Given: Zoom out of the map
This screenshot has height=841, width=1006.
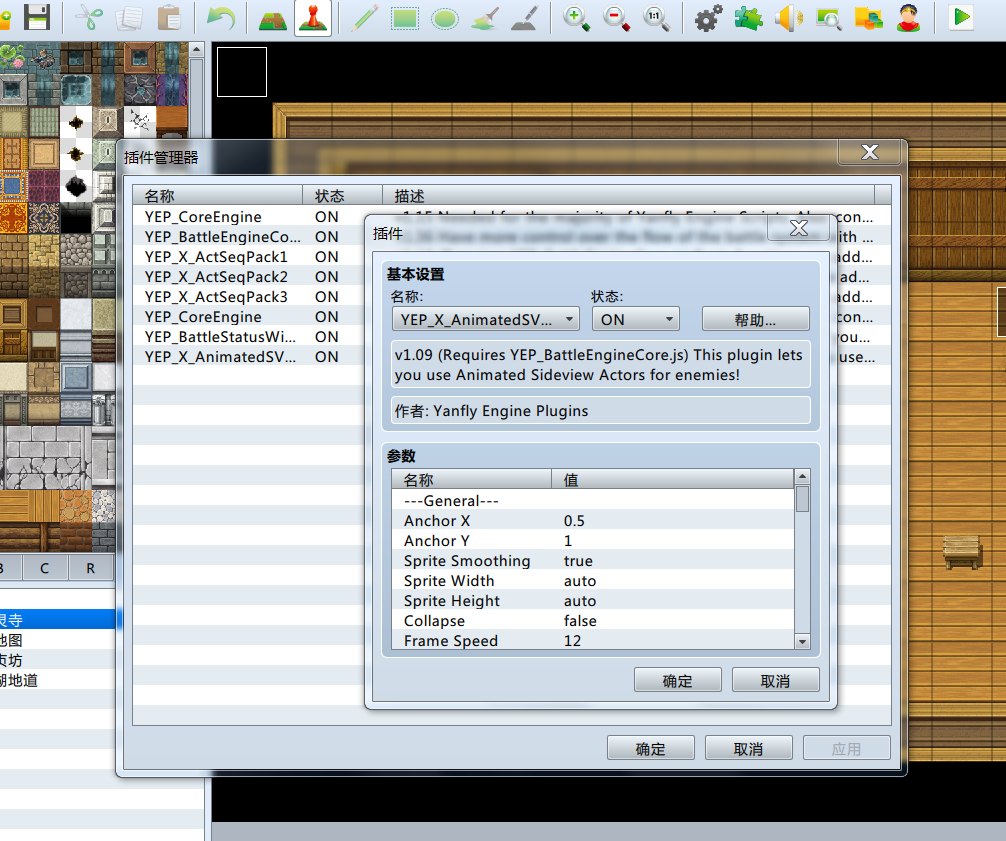Looking at the screenshot, I should coord(617,17).
